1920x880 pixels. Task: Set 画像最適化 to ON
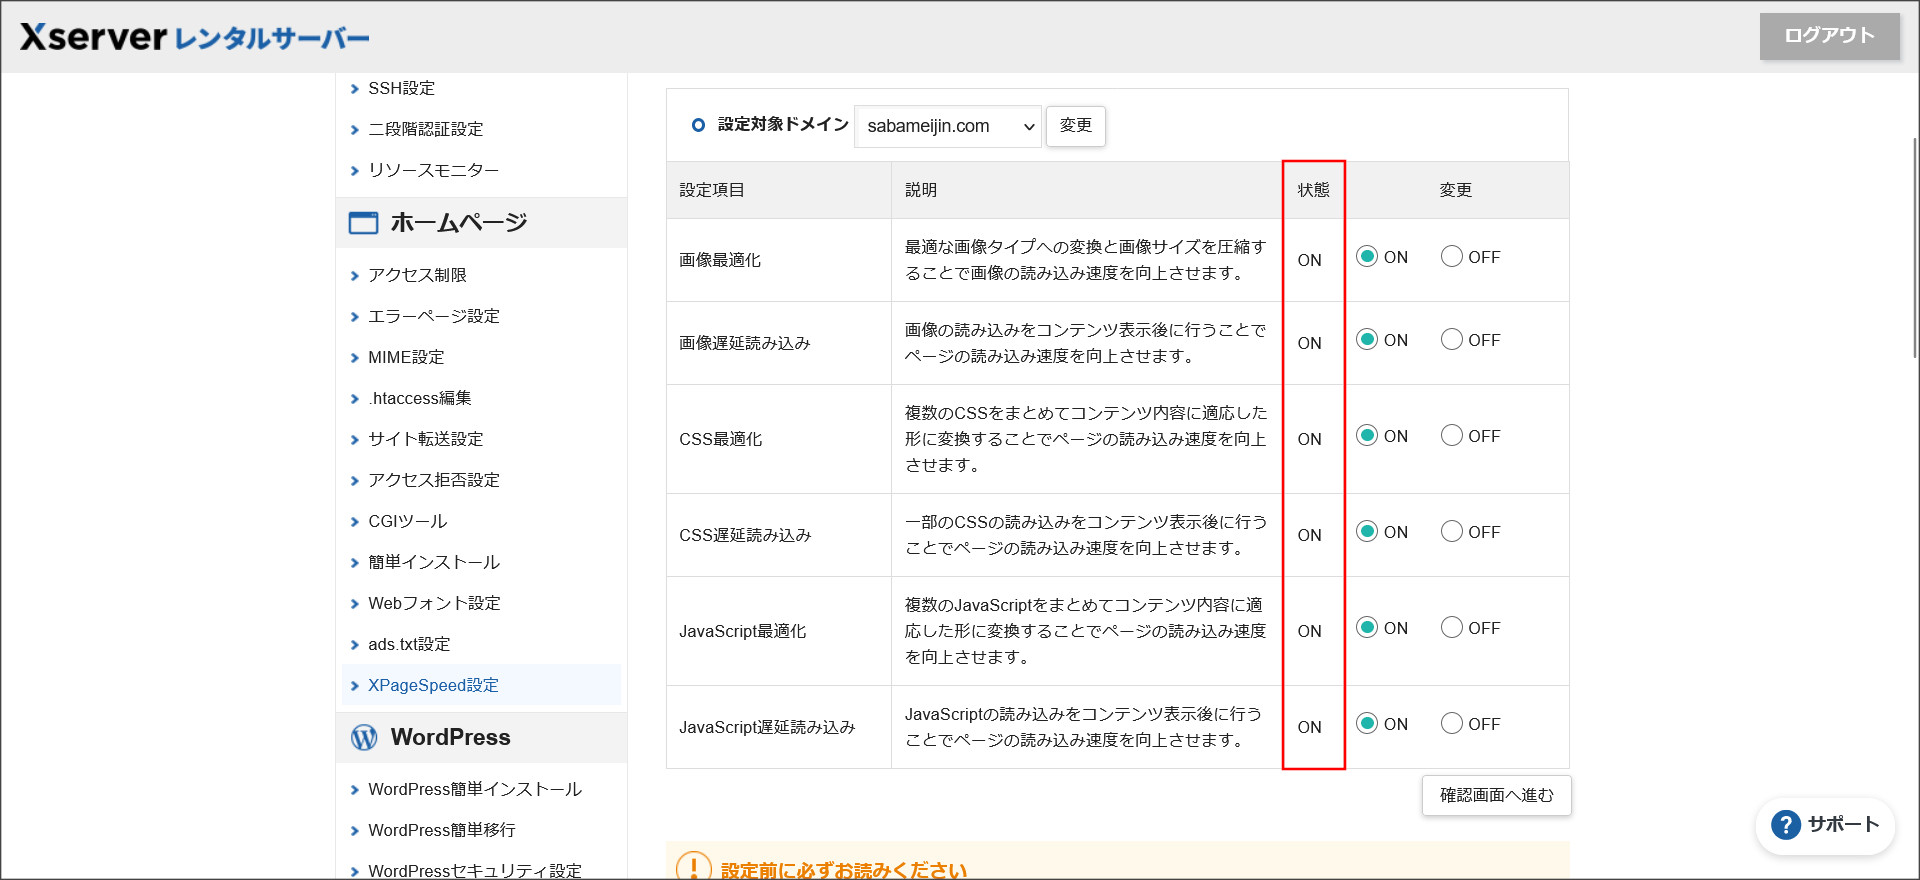click(x=1367, y=257)
